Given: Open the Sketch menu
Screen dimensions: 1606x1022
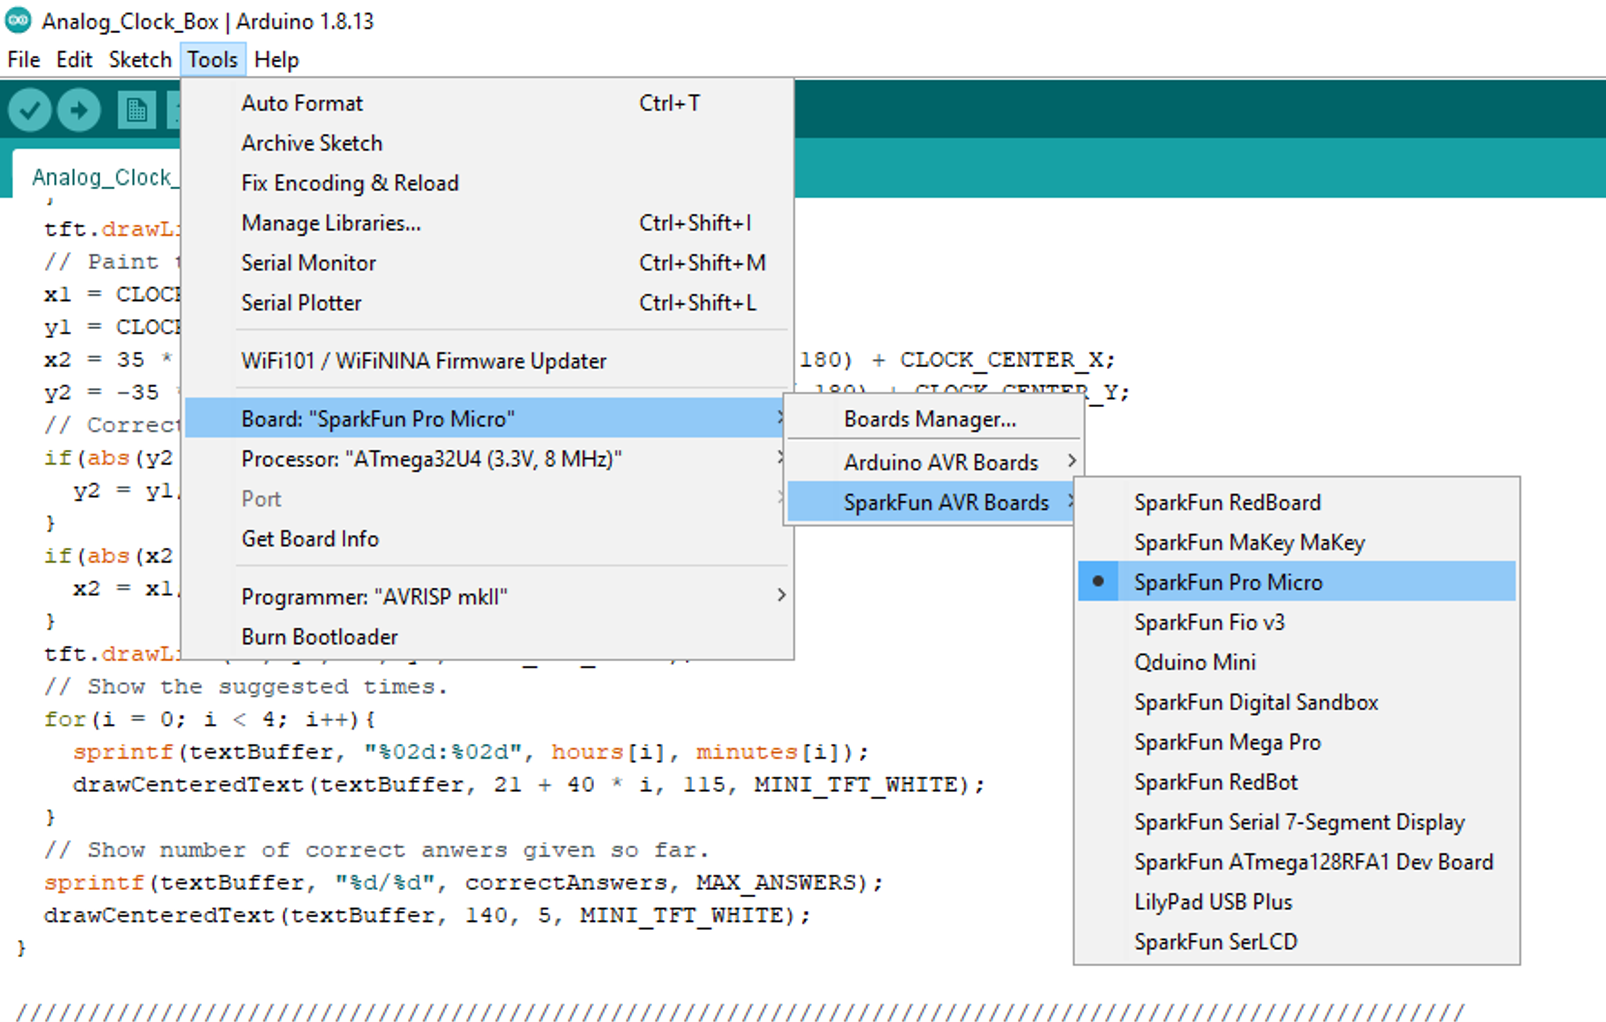Looking at the screenshot, I should point(140,60).
